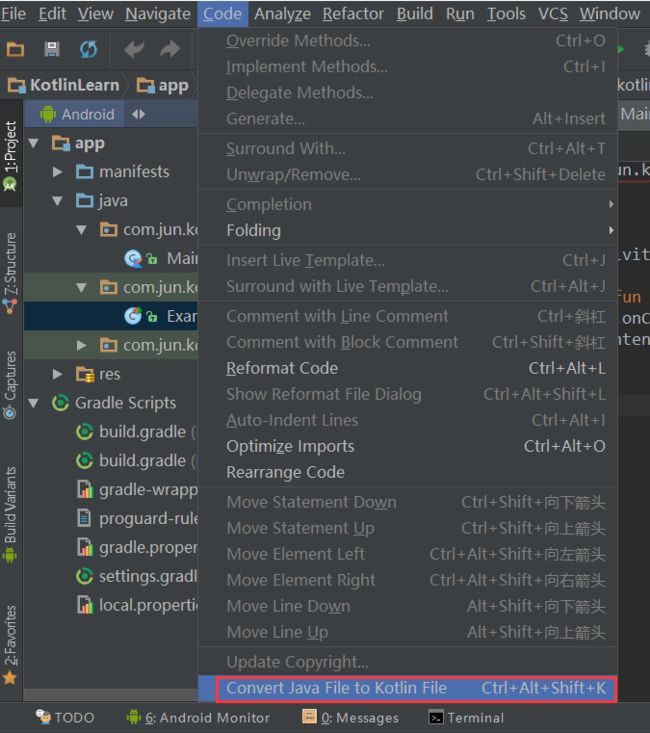Click the app breadcrumb in navigation bar
Viewport: 650px width, 733px height.
(x=162, y=85)
